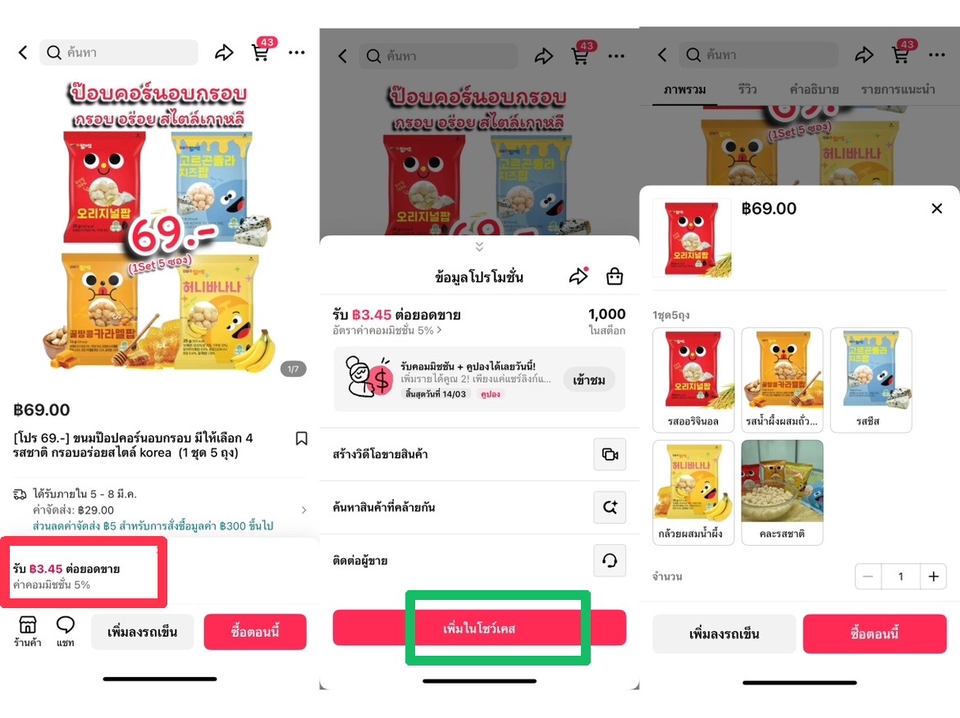Tap the เพิ่มในโชว์เคส button
This screenshot has width=960, height=718.
[479, 628]
